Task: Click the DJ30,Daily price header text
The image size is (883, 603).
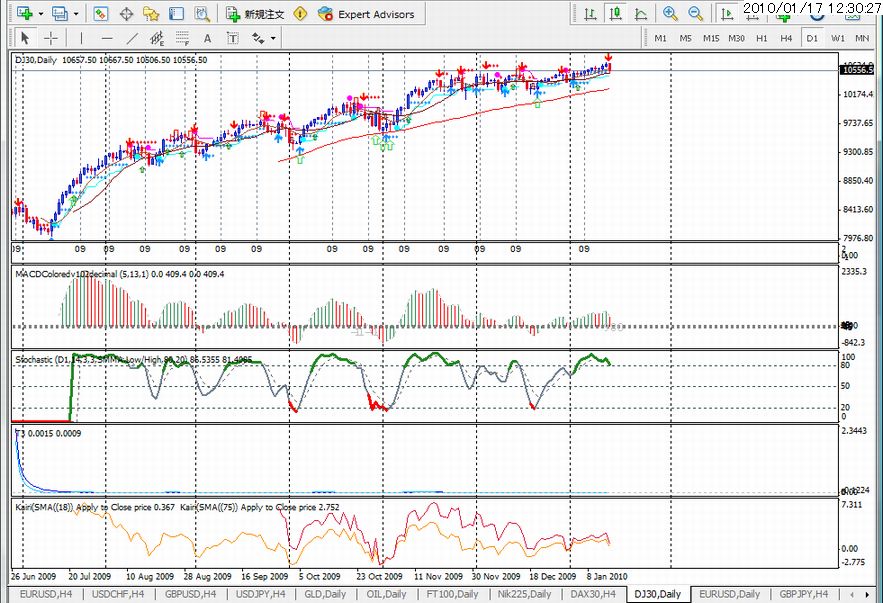Action: point(110,60)
